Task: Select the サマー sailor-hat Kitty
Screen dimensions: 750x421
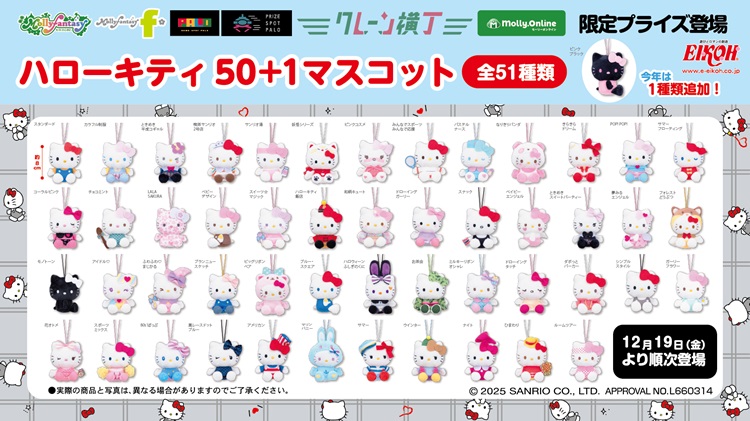Action: coord(376,359)
